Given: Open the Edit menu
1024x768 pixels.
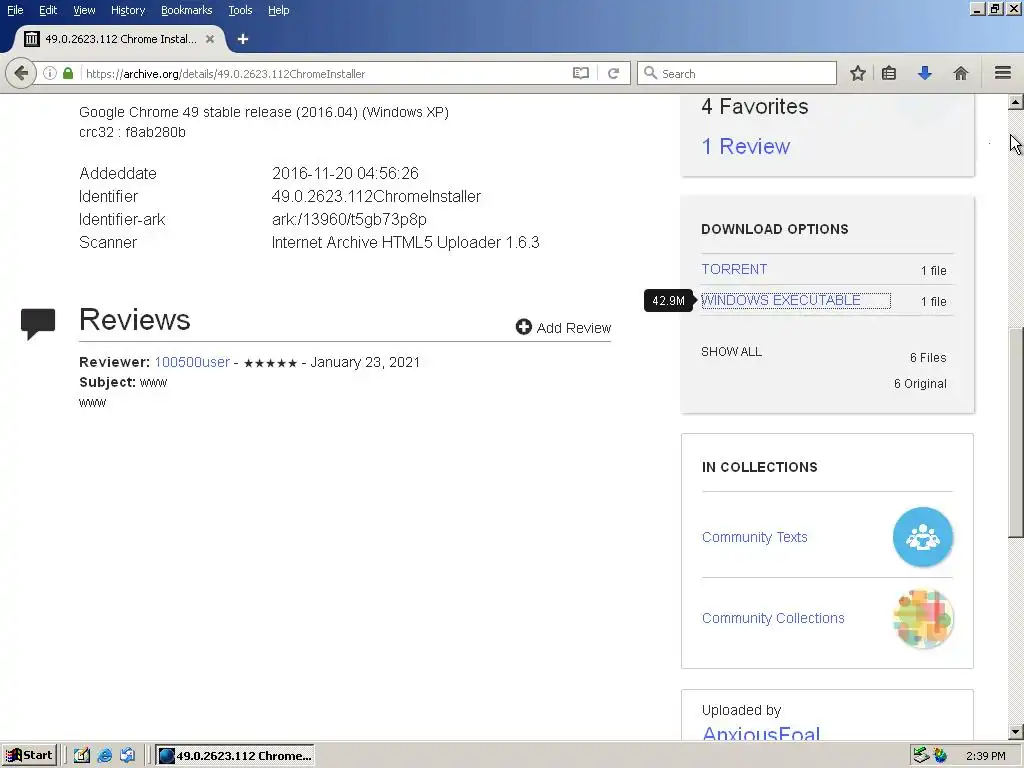Looking at the screenshot, I should tap(48, 10).
